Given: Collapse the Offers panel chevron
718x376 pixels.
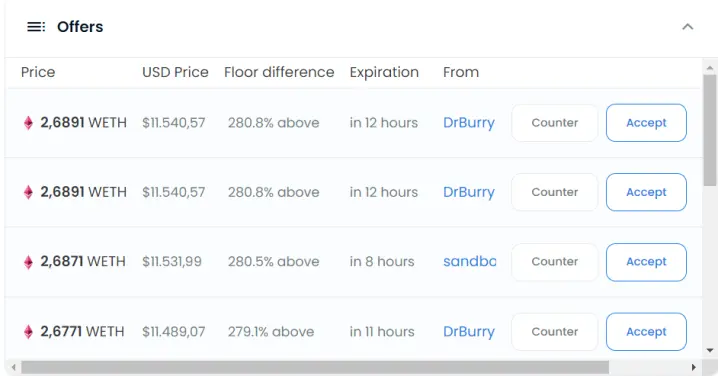Looking at the screenshot, I should pos(687,27).
